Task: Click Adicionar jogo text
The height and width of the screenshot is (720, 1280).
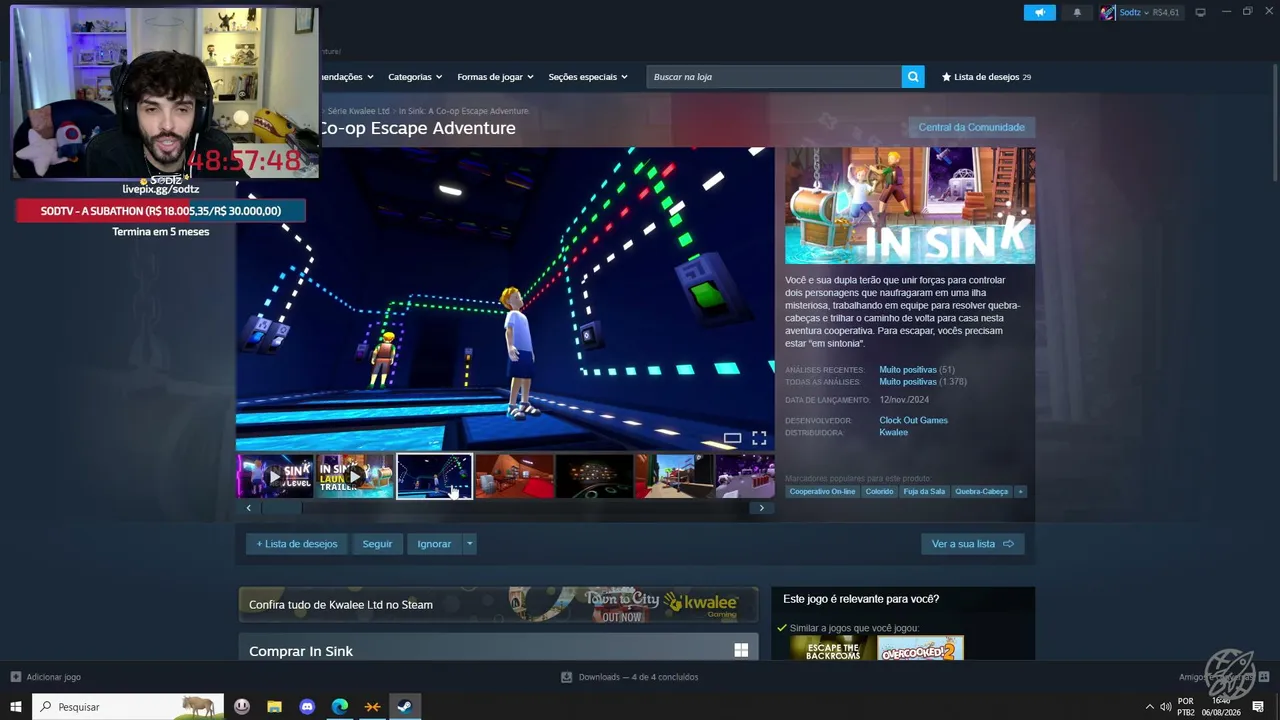Action: (53, 677)
